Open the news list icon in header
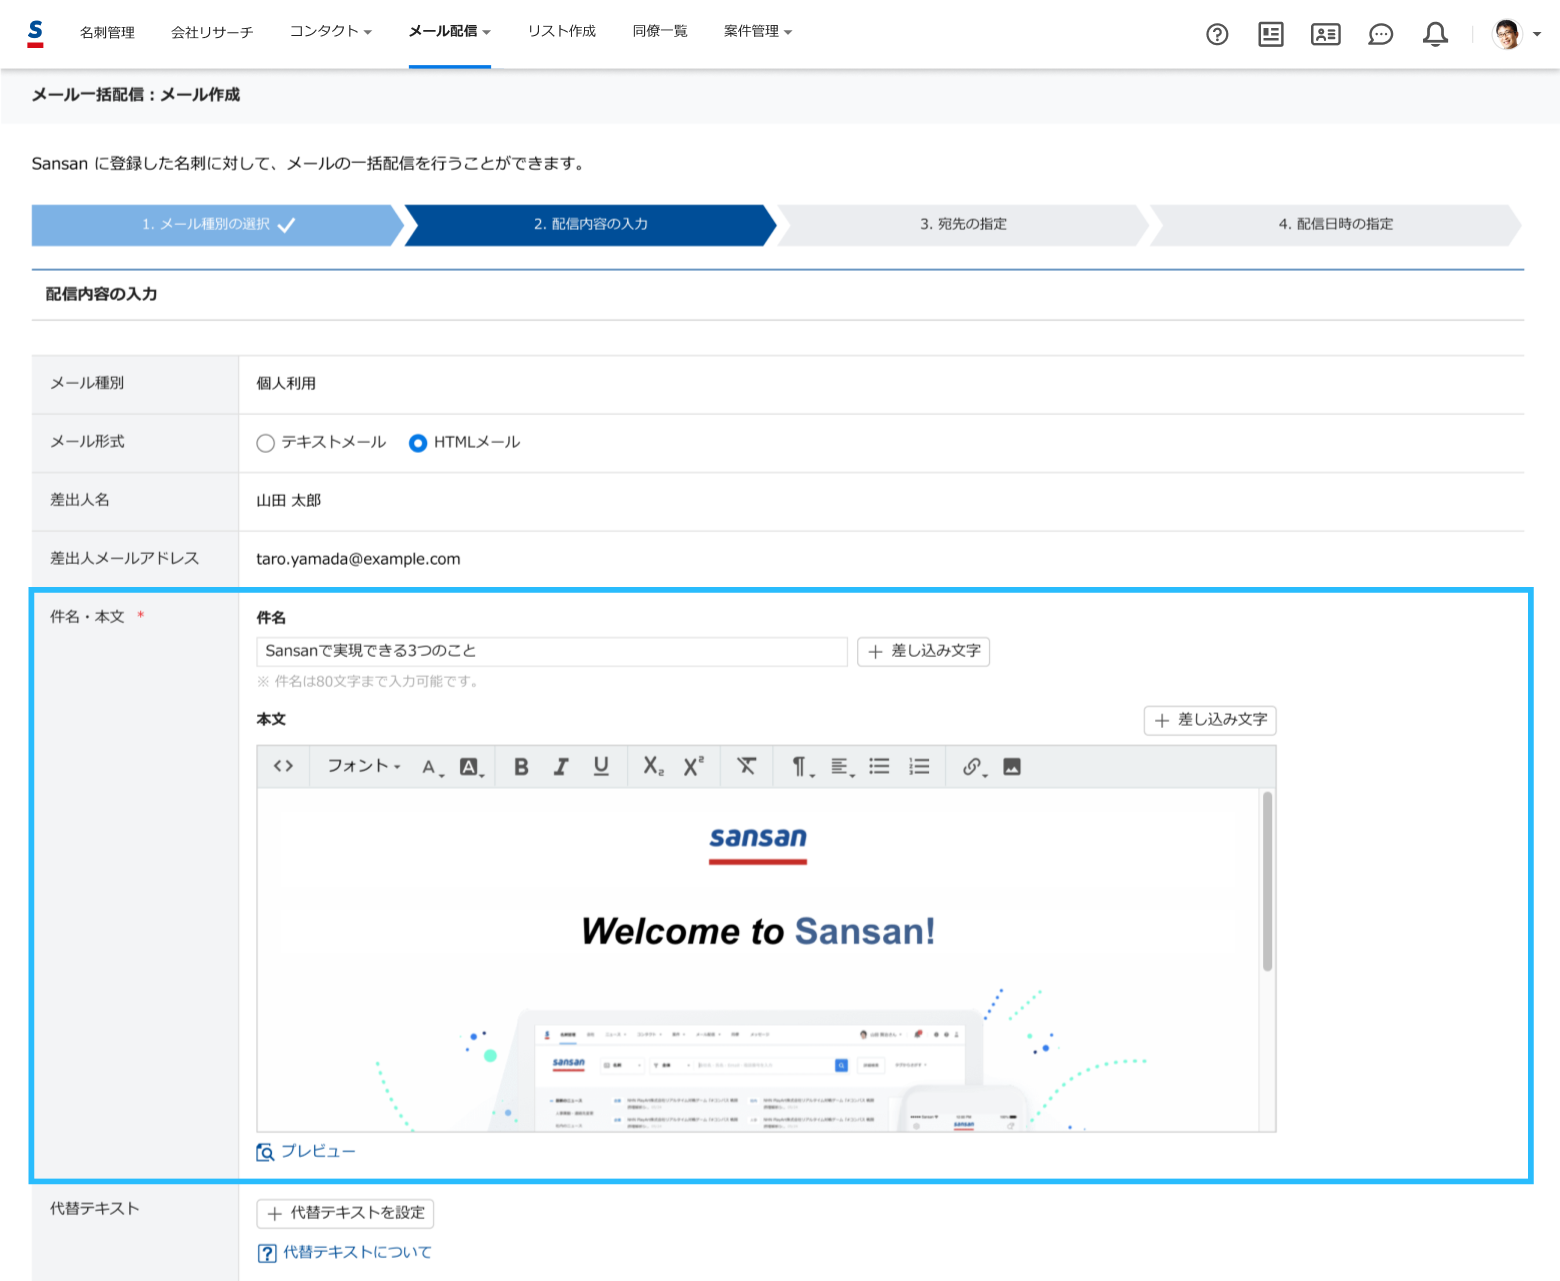The width and height of the screenshot is (1560, 1281). click(x=1271, y=35)
